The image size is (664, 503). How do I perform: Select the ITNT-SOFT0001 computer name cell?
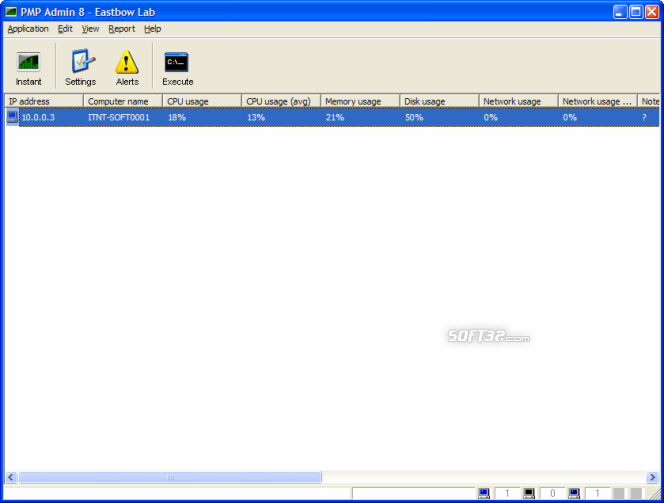[119, 117]
